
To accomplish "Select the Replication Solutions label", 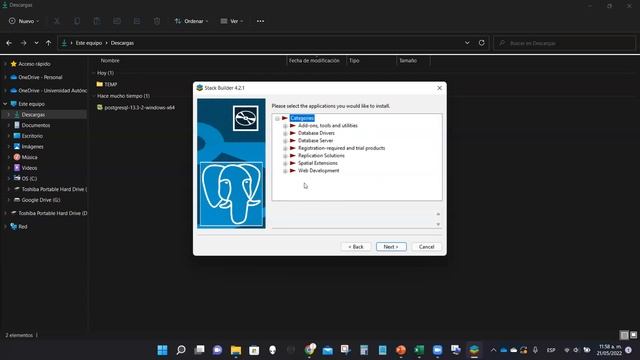I will click(x=321, y=156).
